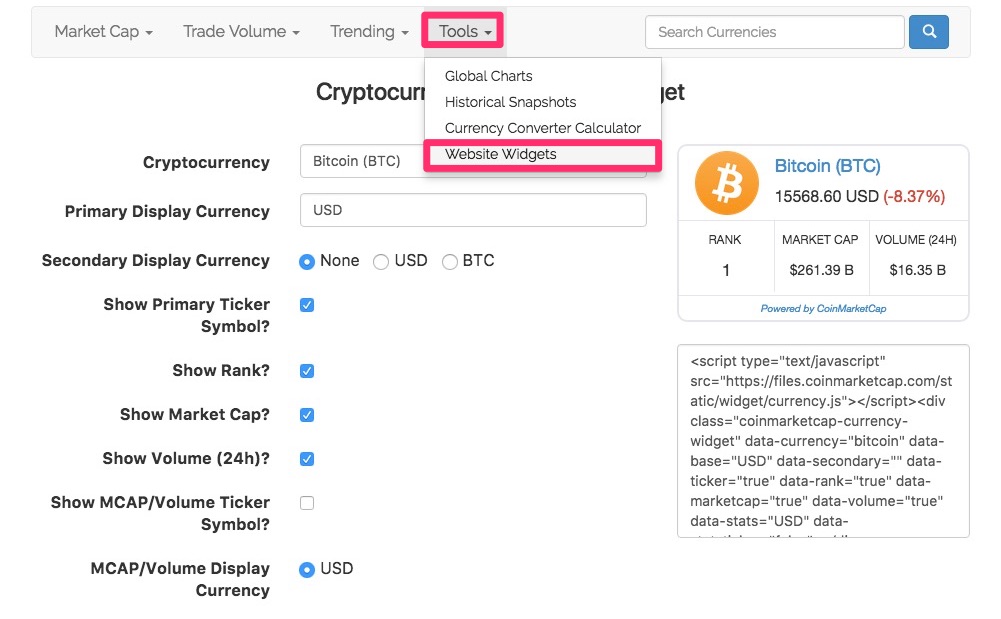Choose Global Charts from Tools menu
Image resolution: width=1001 pixels, height=619 pixels.
(488, 76)
